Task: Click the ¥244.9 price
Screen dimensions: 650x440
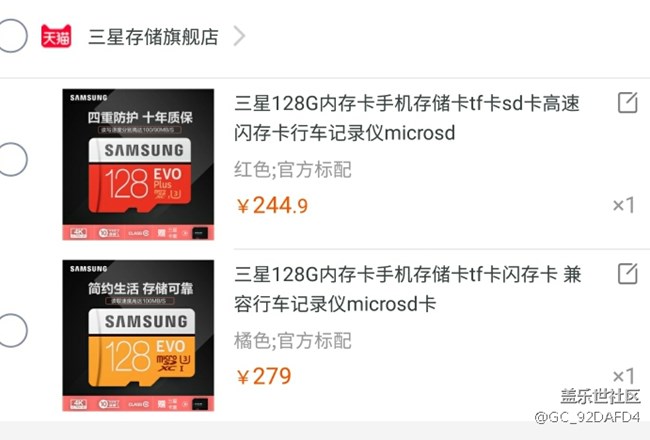Action: coord(272,206)
